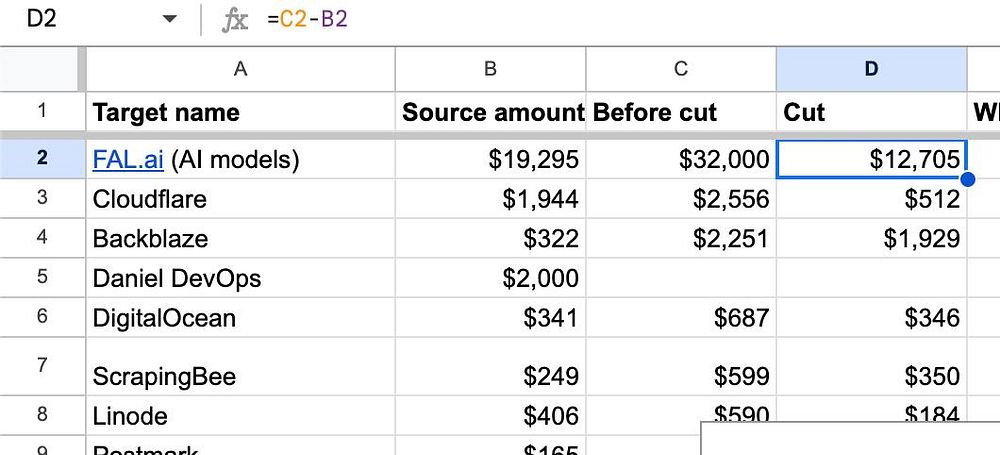Open the FAL.ai hyperlink
This screenshot has width=1000, height=455.
pos(128,159)
